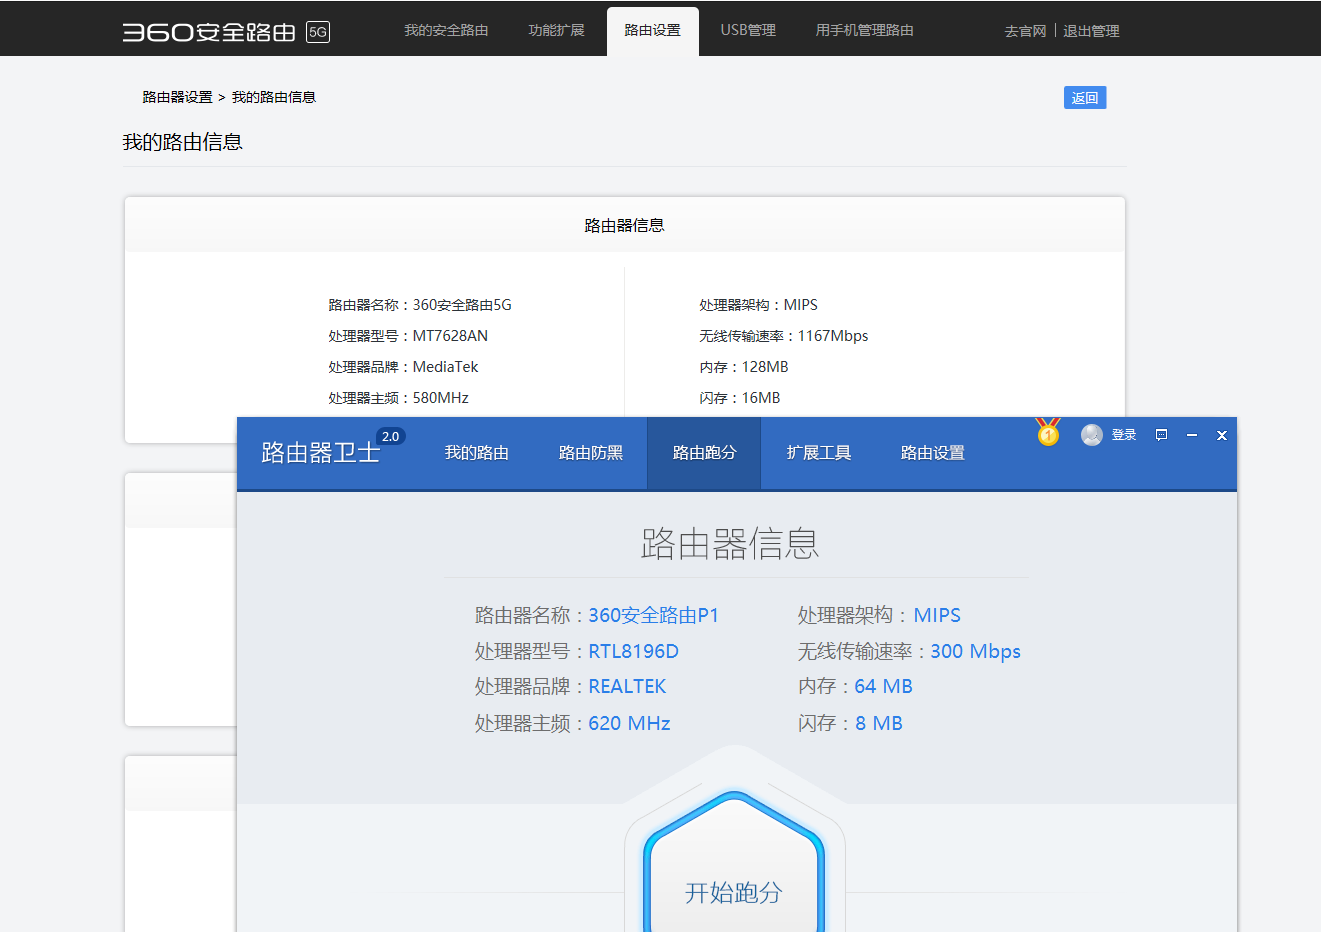Click clock speed value 620 MHz

pos(629,723)
